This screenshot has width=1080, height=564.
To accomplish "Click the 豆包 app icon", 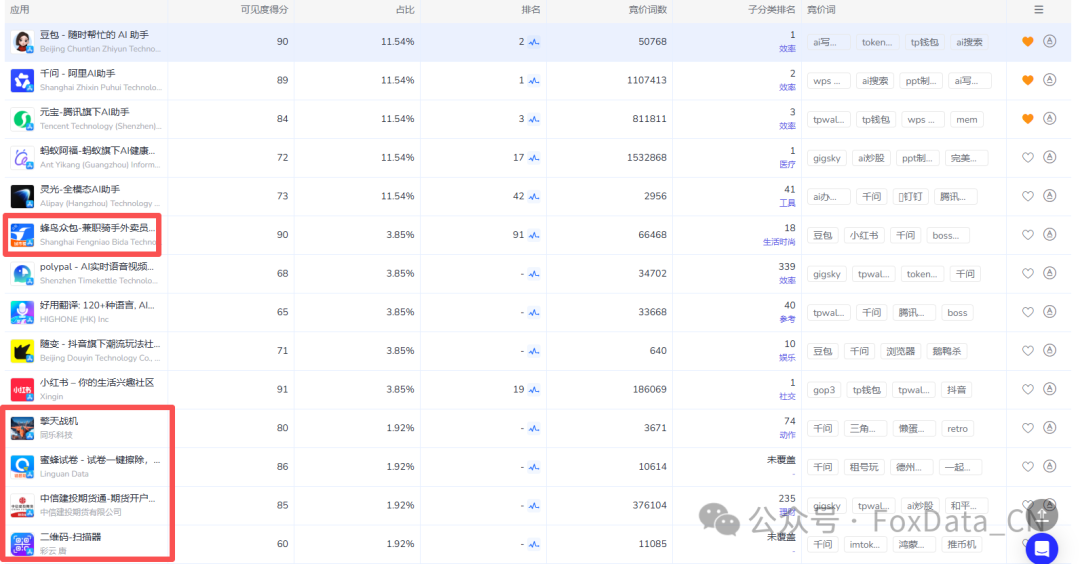I will point(22,42).
